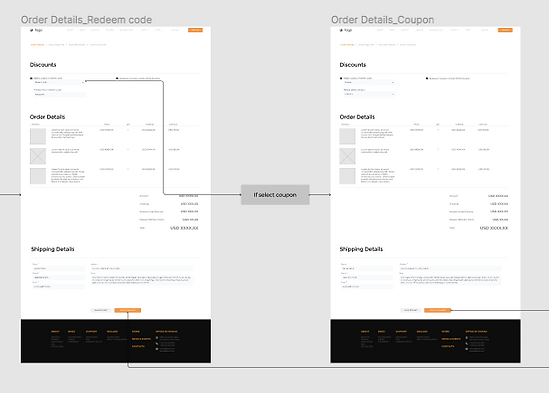Click the email envelope icon in Redeem code footer
Image resolution: width=549 pixels, height=393 pixels.
coord(157,349)
